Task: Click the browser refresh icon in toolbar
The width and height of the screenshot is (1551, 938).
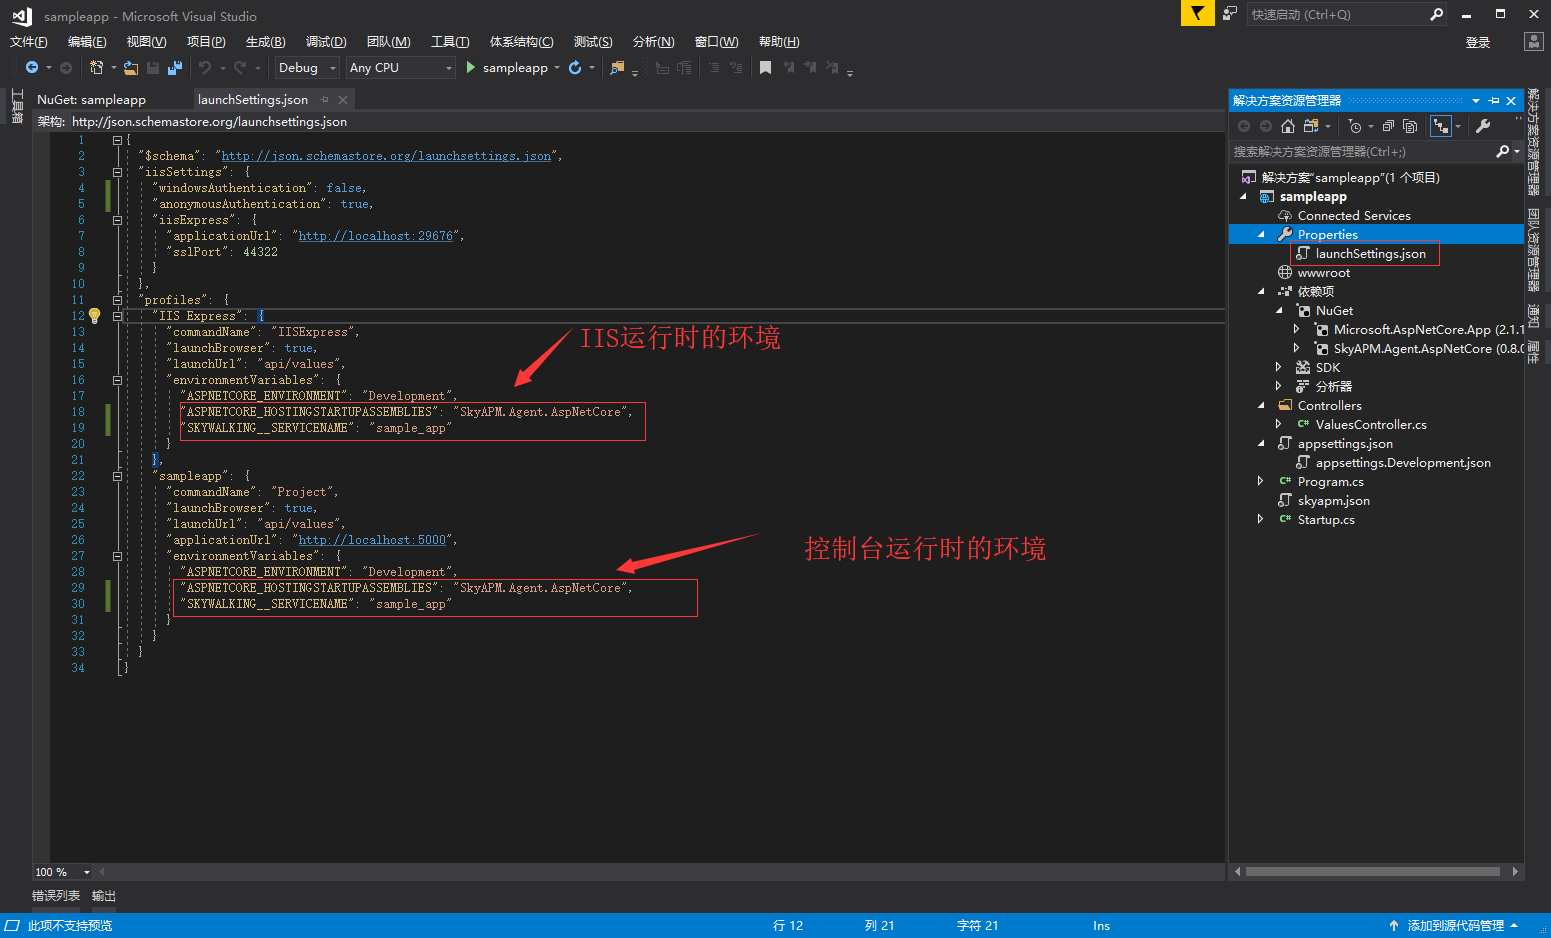Action: click(x=575, y=68)
